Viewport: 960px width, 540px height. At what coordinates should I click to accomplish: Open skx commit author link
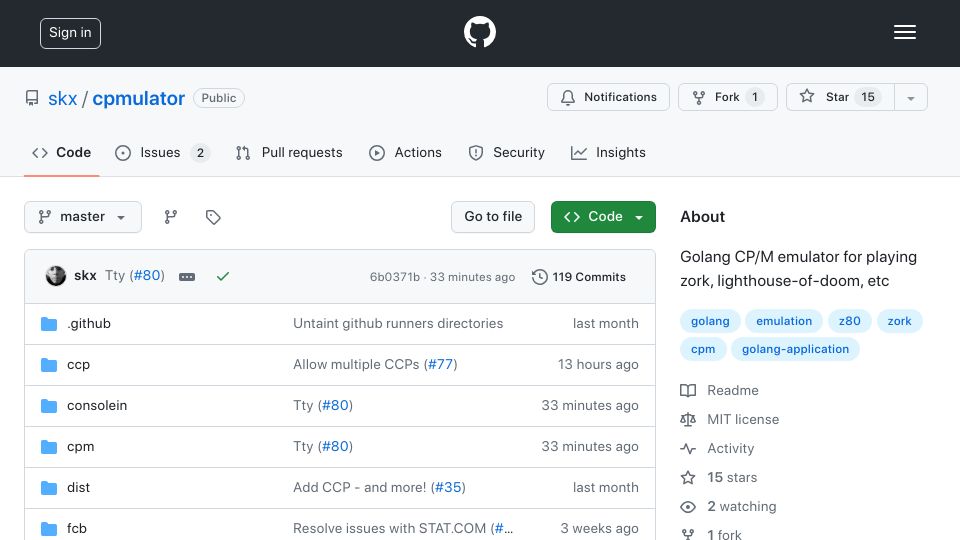[85, 276]
